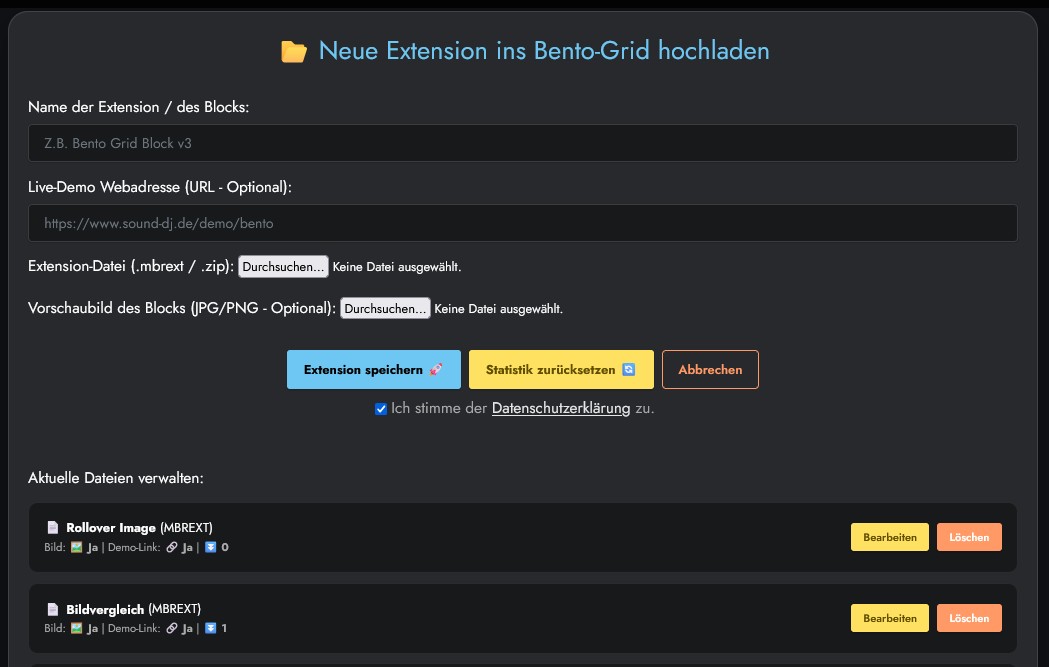Click the picture icon in Bildvergleich row
Viewport: 1049px width, 667px height.
(x=76, y=628)
